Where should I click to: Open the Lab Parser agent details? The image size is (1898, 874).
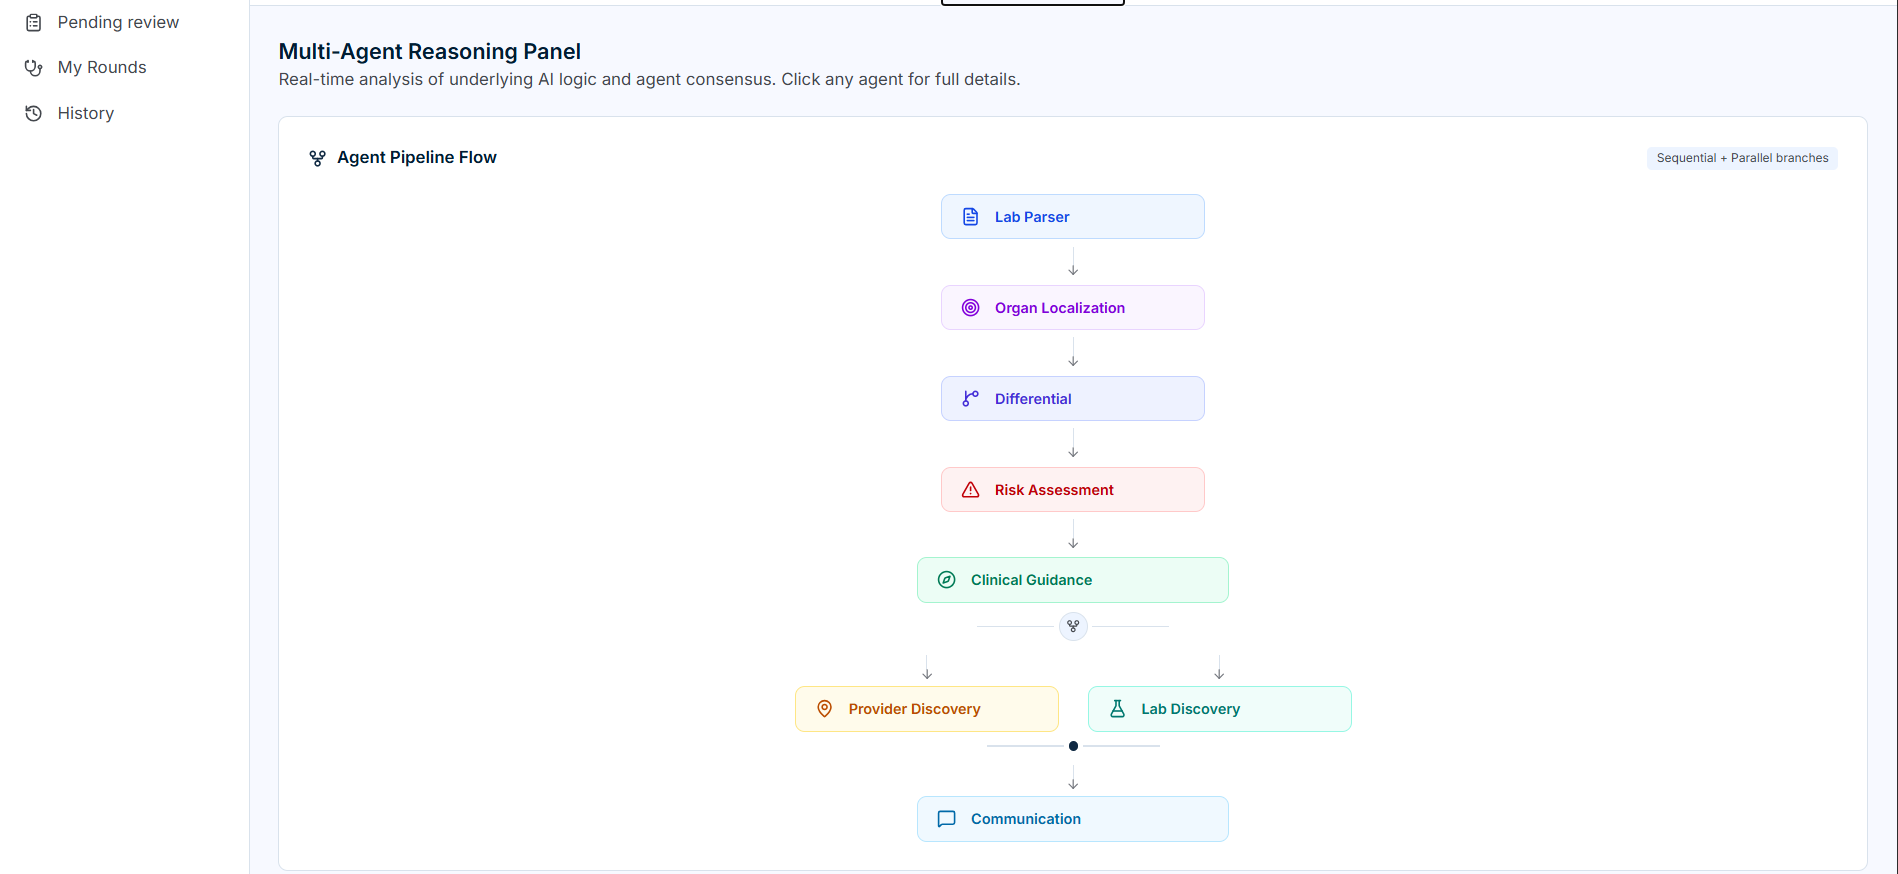click(1073, 217)
